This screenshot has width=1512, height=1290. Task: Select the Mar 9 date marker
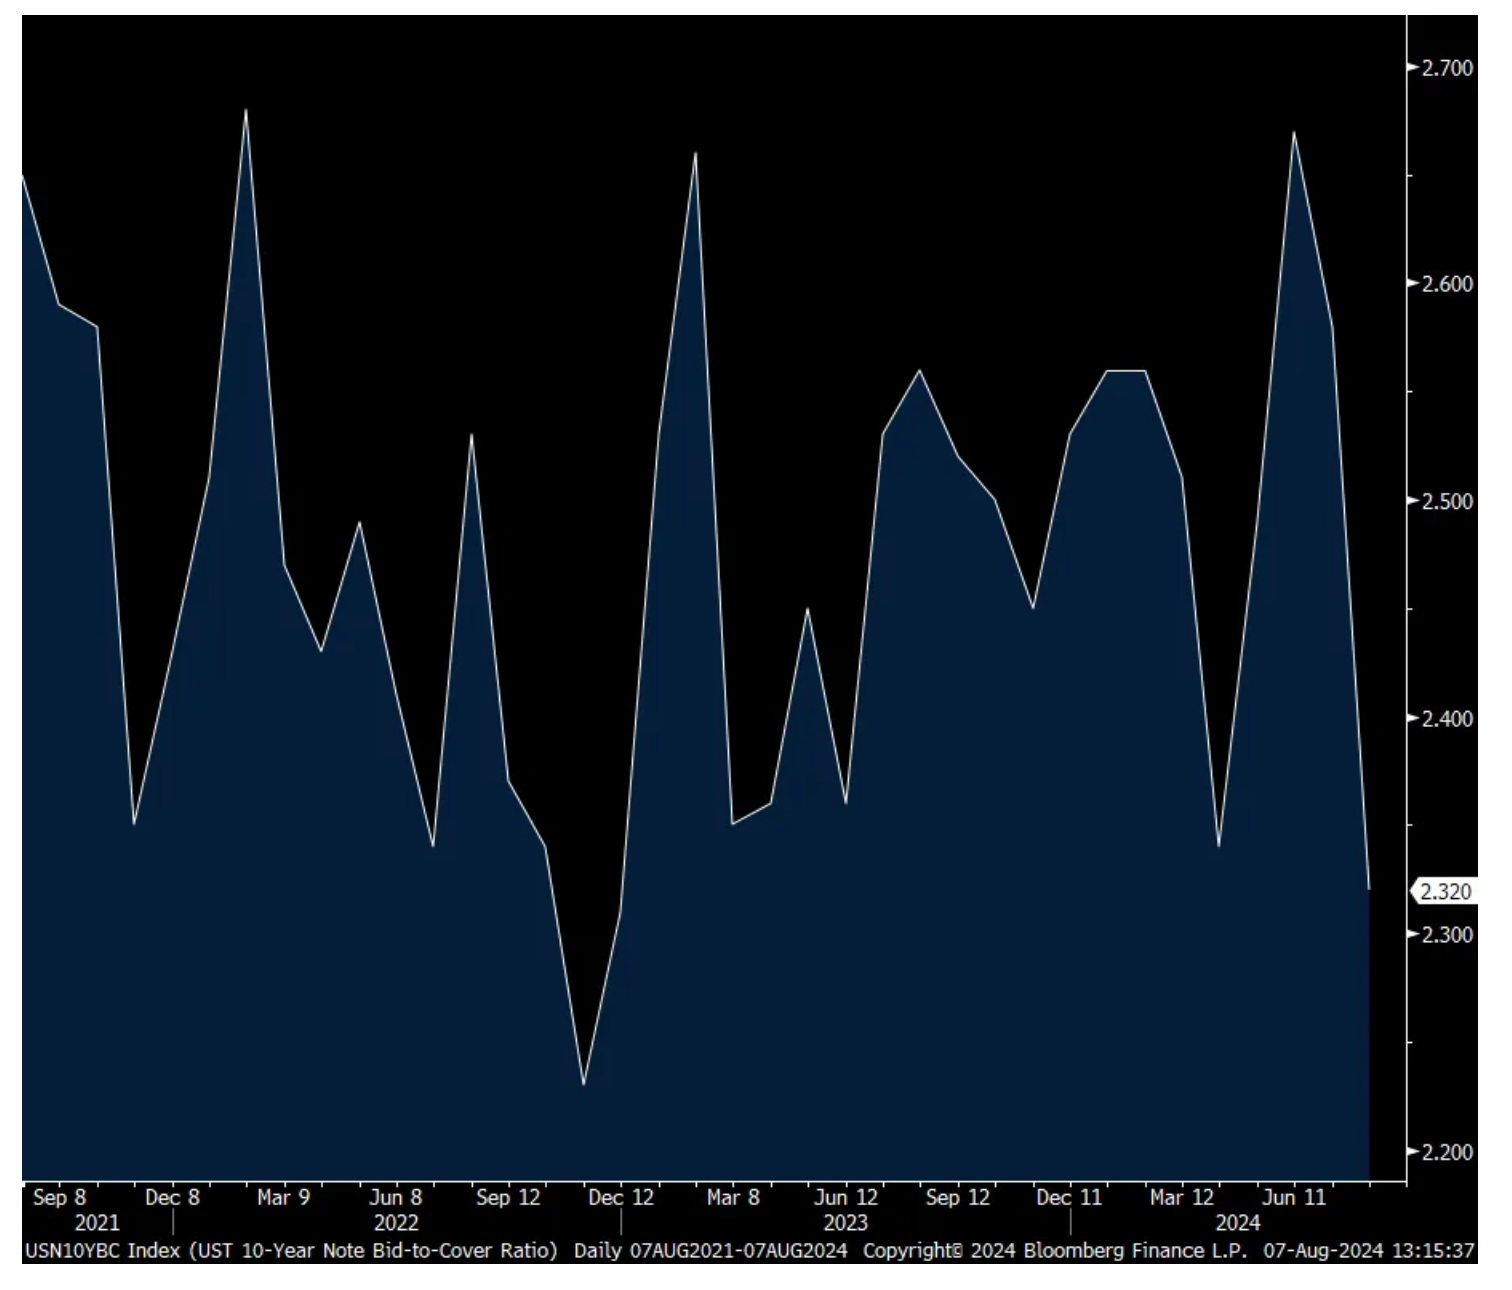(284, 1198)
